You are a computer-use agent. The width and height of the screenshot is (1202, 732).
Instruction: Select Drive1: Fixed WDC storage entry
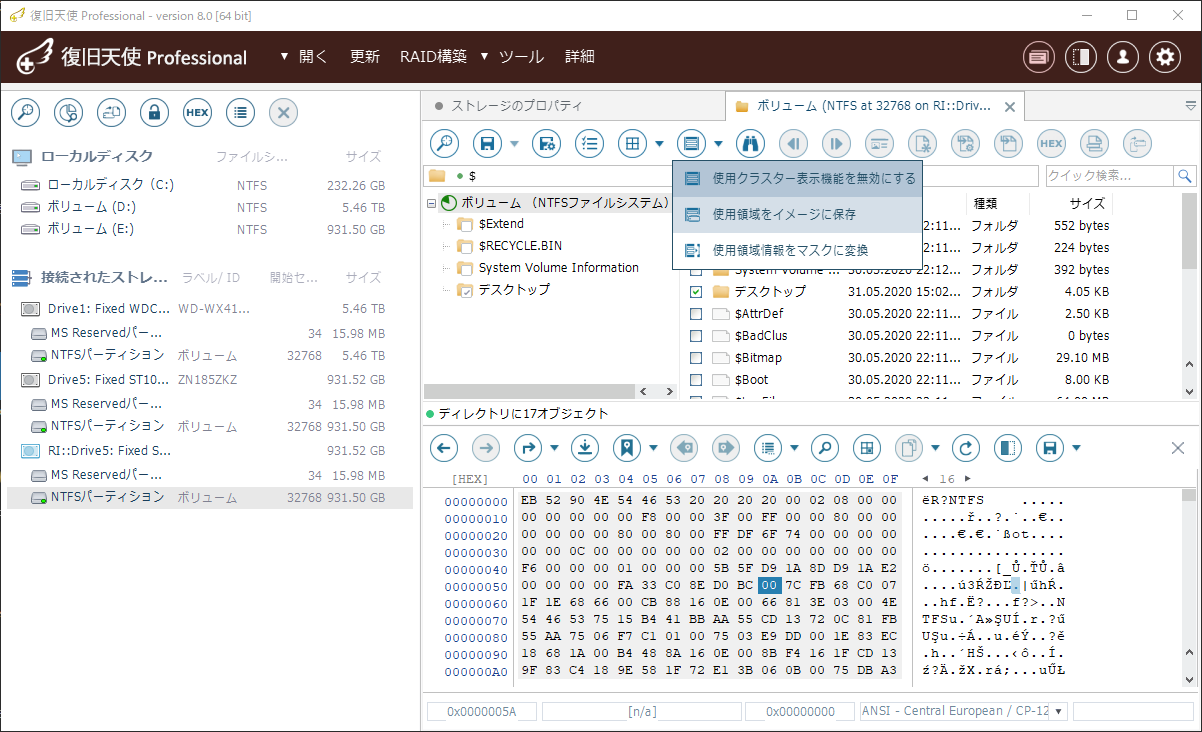(x=210, y=309)
